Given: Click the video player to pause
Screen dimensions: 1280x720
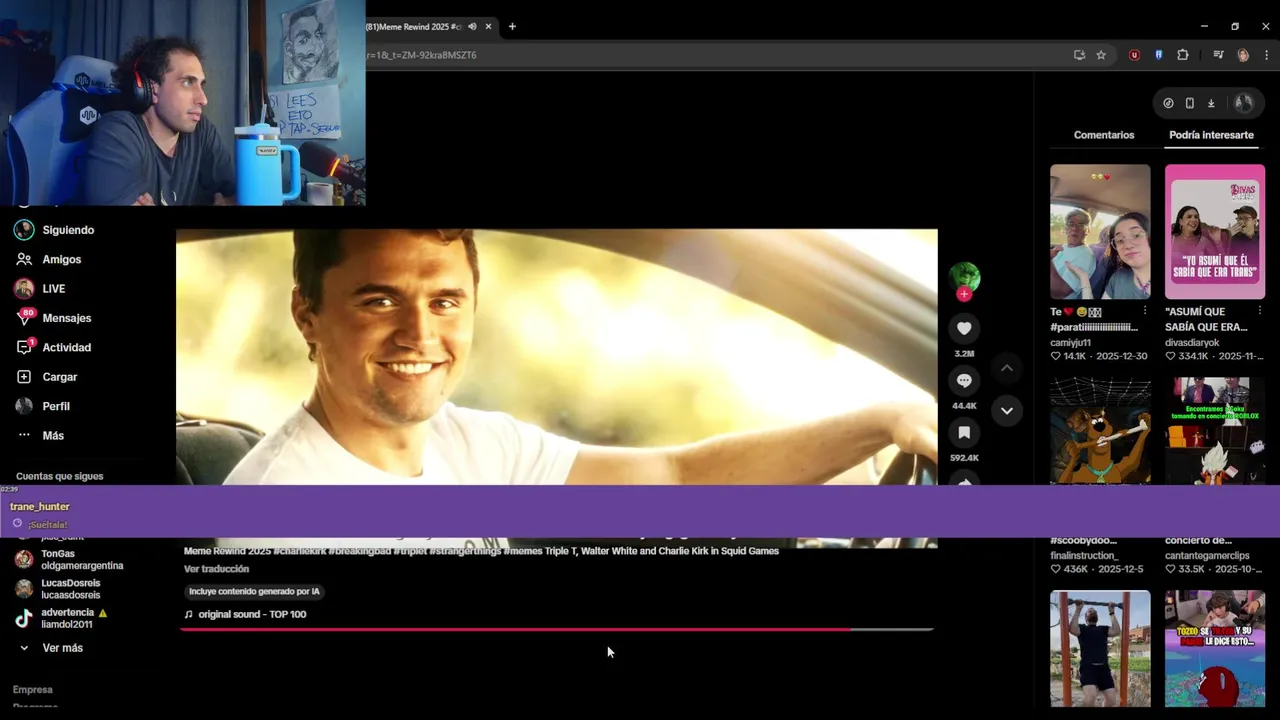Looking at the screenshot, I should pyautogui.click(x=556, y=357).
